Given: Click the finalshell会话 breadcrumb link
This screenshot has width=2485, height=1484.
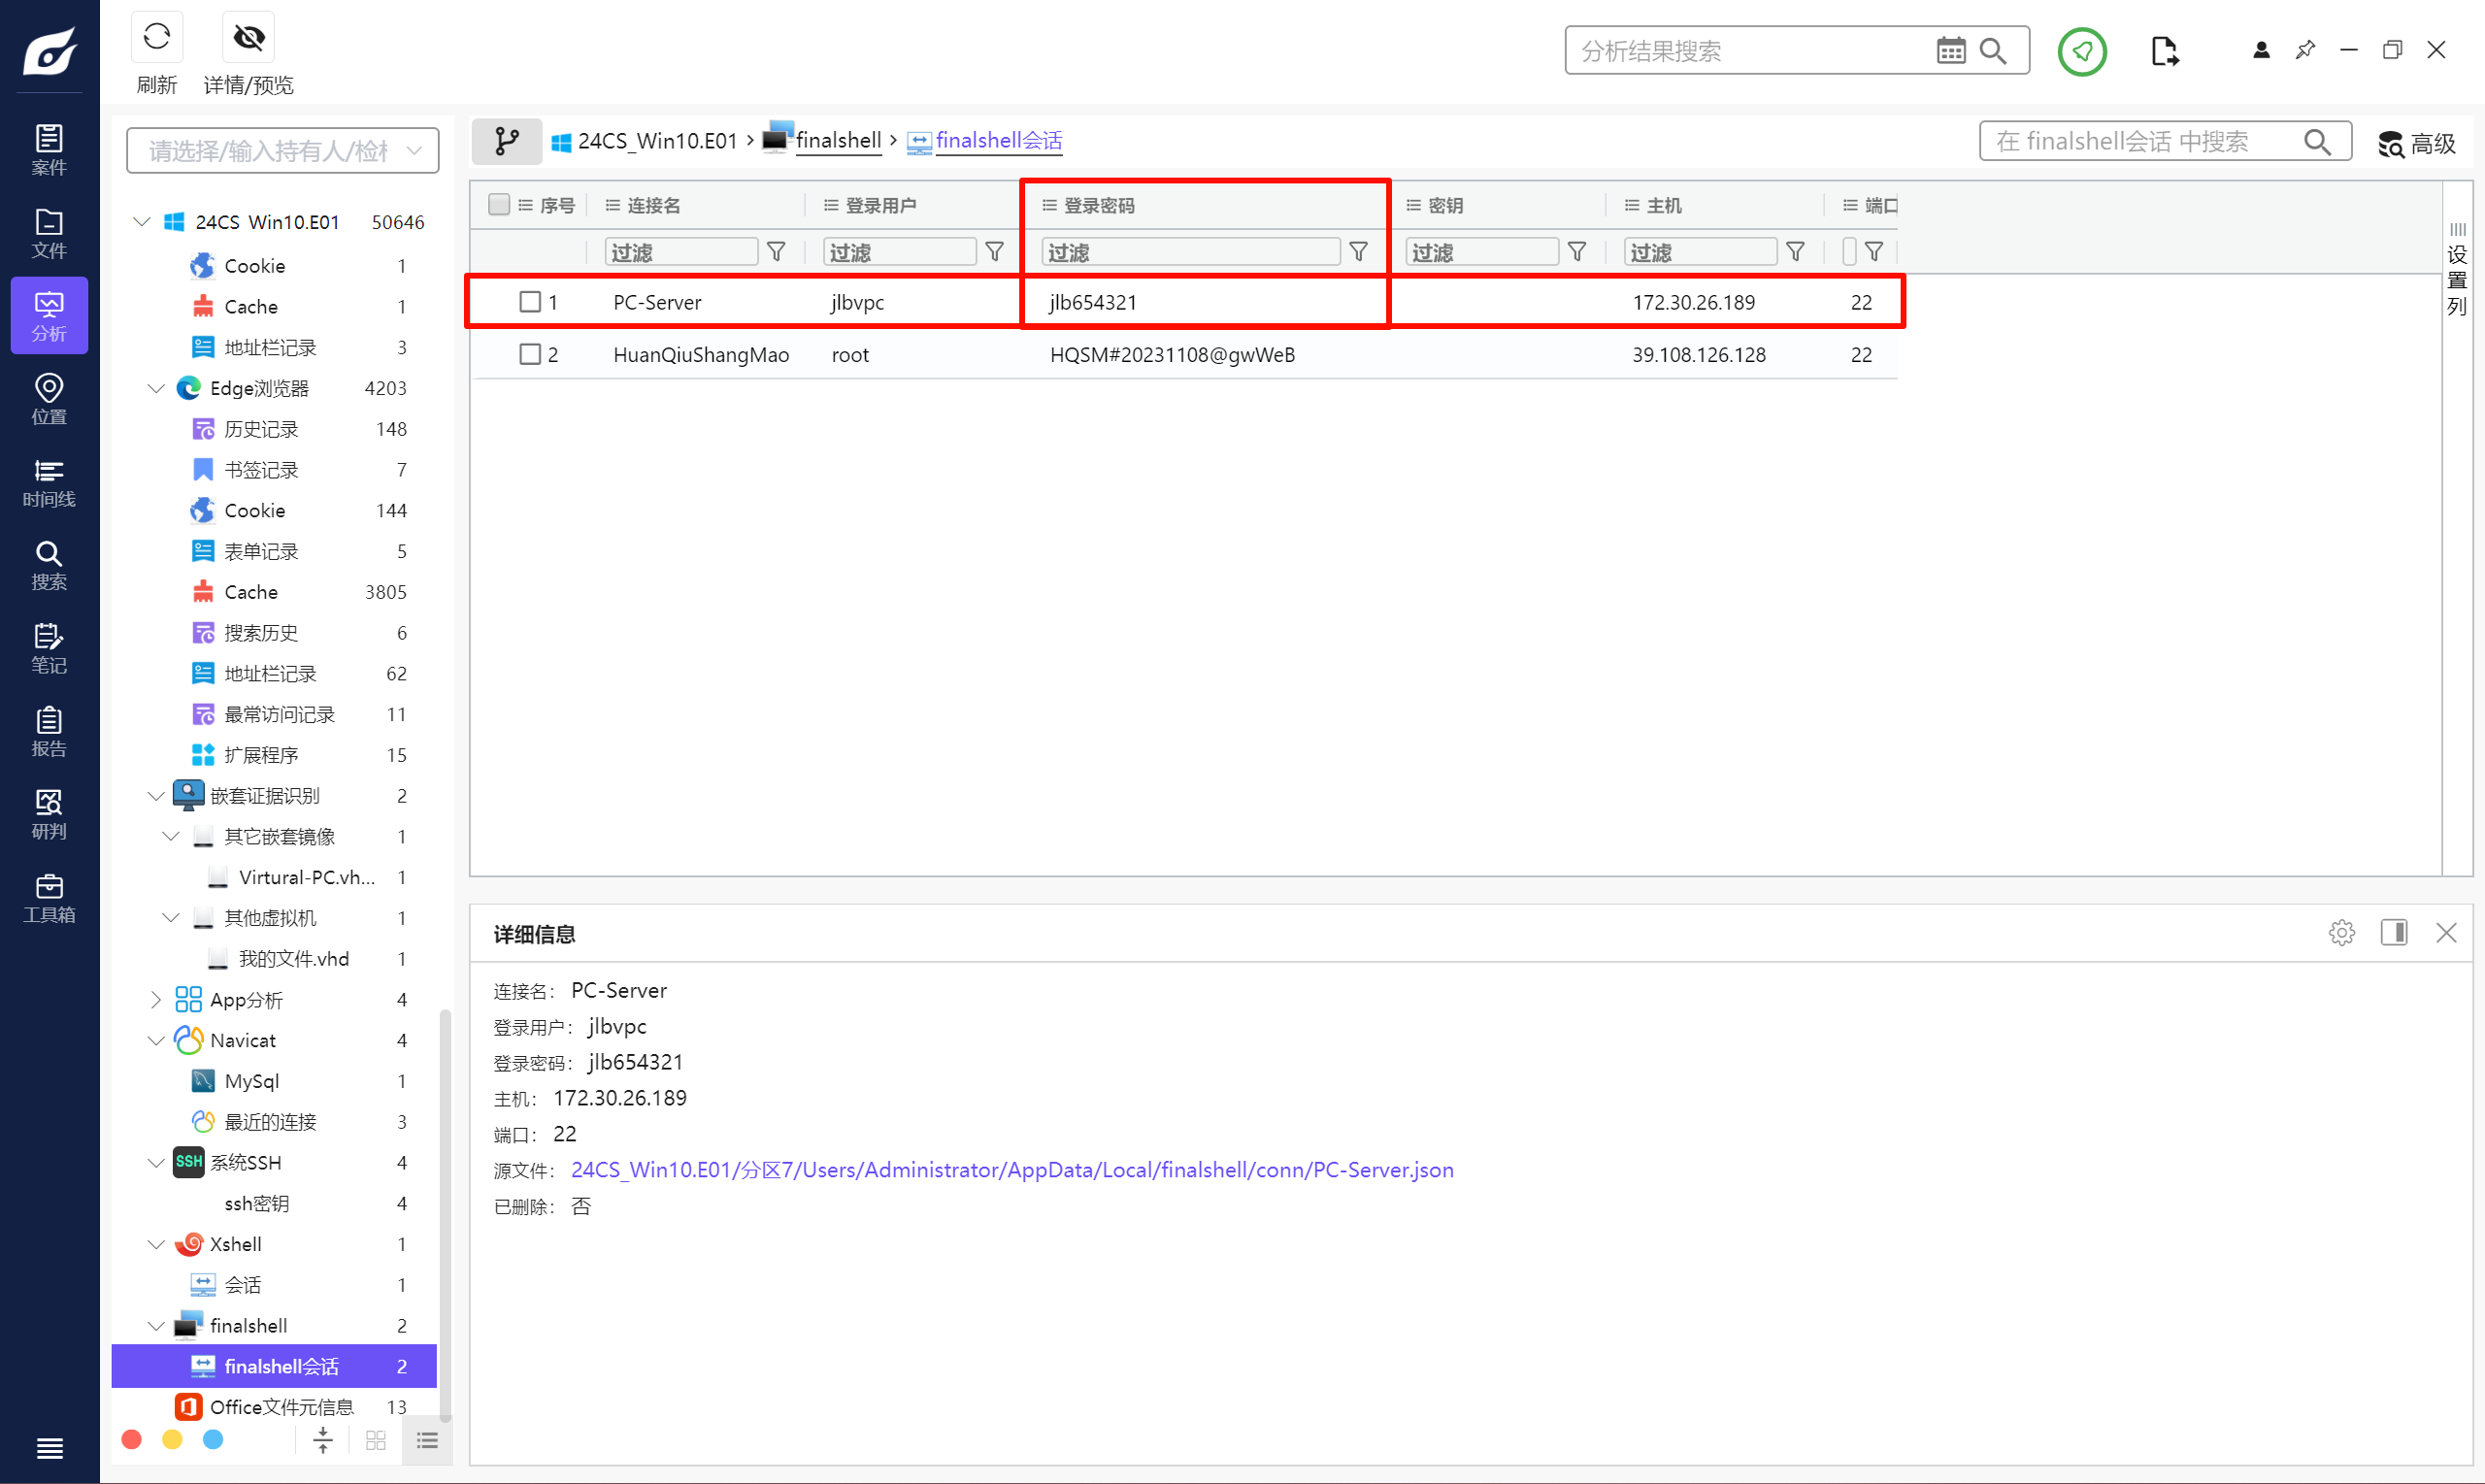Looking at the screenshot, I should [998, 140].
